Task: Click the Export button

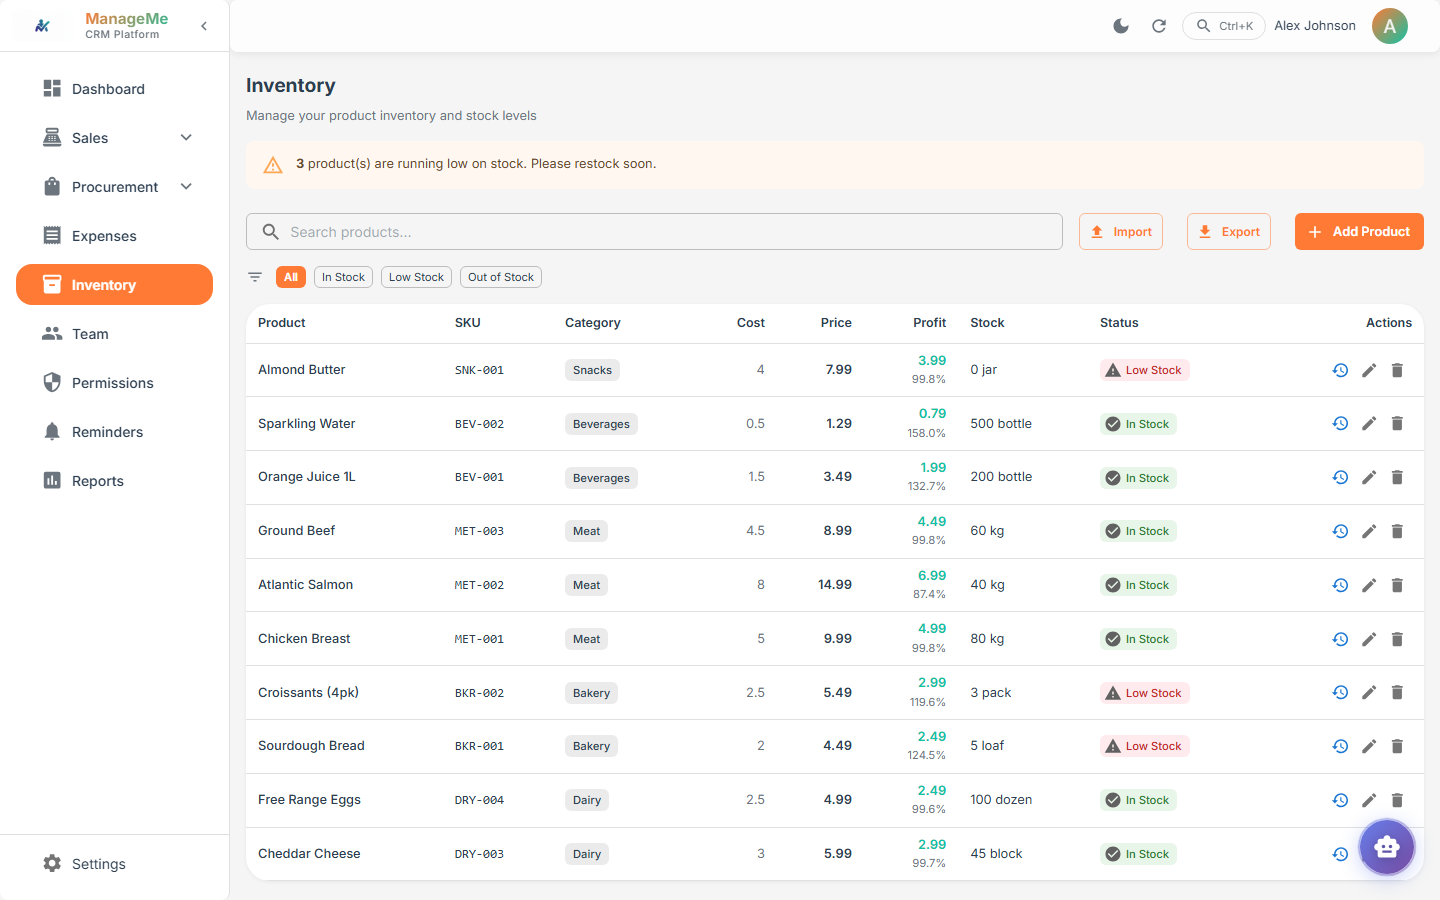Action: click(1229, 231)
